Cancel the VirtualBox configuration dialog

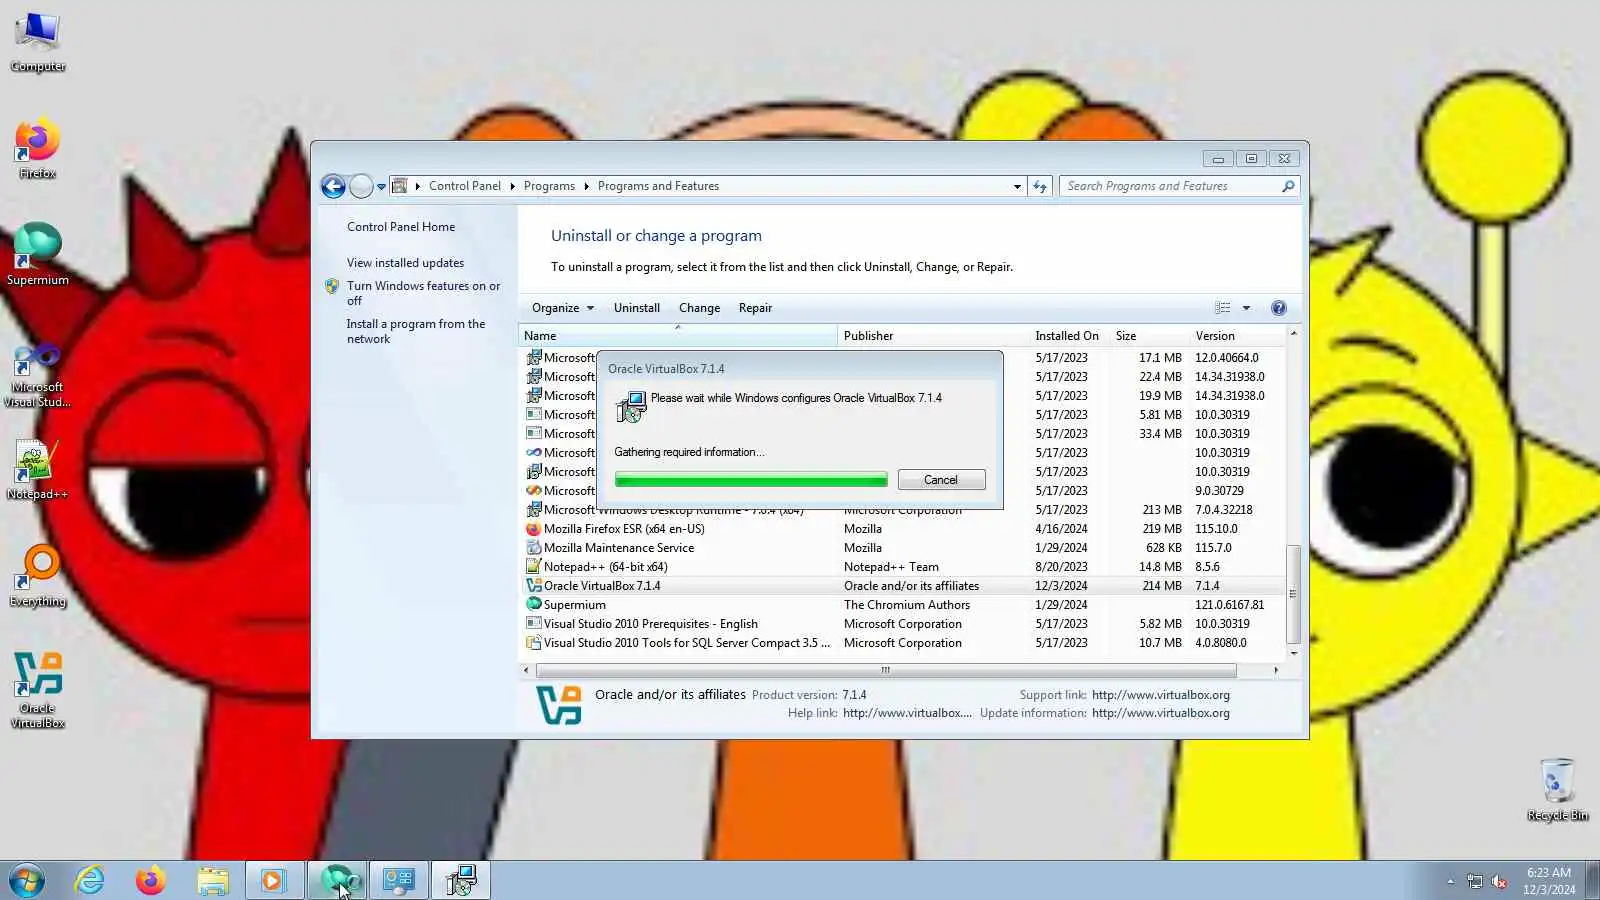[x=941, y=480]
